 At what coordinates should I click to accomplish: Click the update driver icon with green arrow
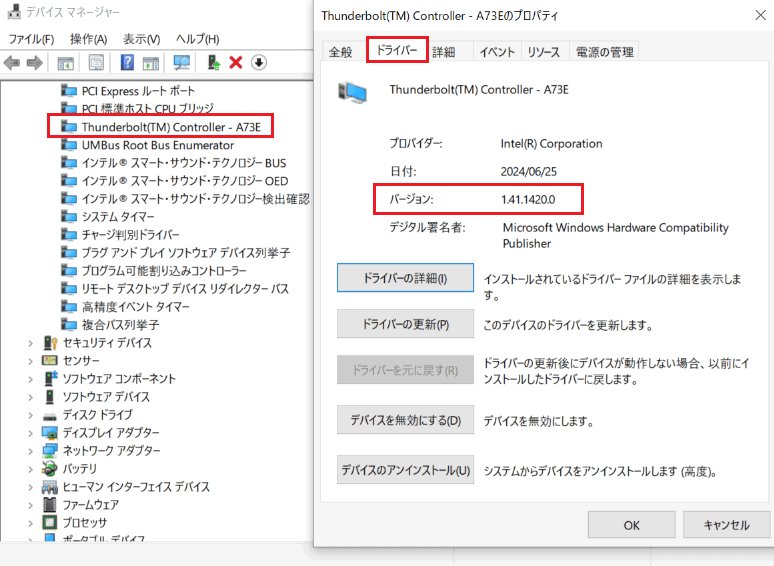coord(213,63)
